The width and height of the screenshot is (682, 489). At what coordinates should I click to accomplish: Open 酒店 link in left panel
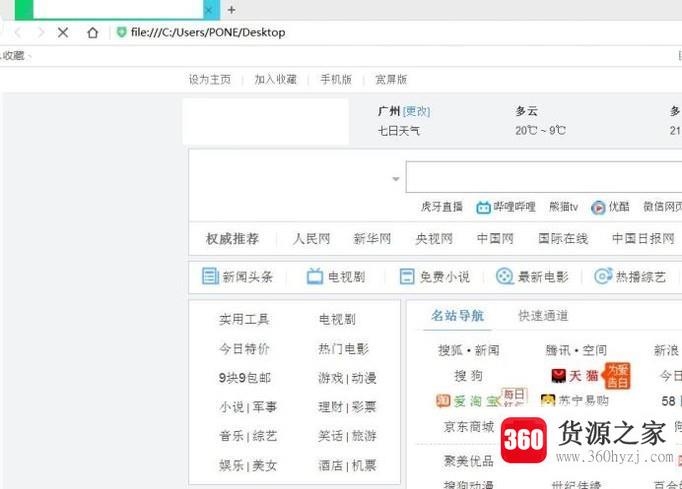pos(331,466)
